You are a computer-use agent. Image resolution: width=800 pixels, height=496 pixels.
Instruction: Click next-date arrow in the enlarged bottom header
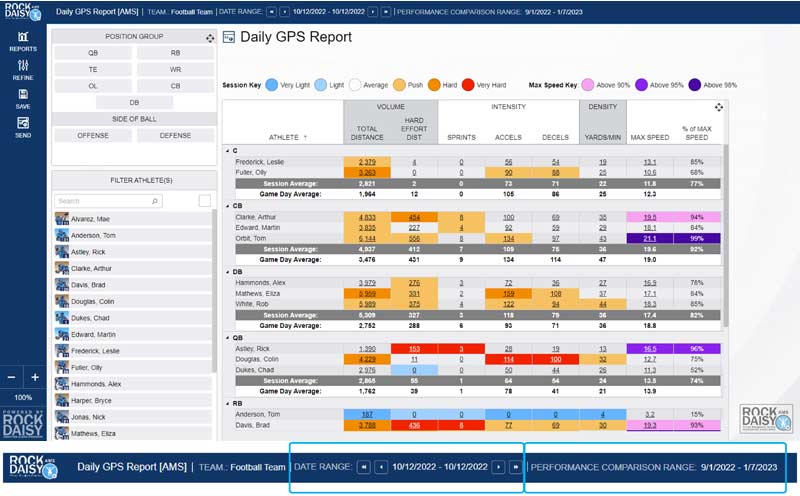point(498,467)
